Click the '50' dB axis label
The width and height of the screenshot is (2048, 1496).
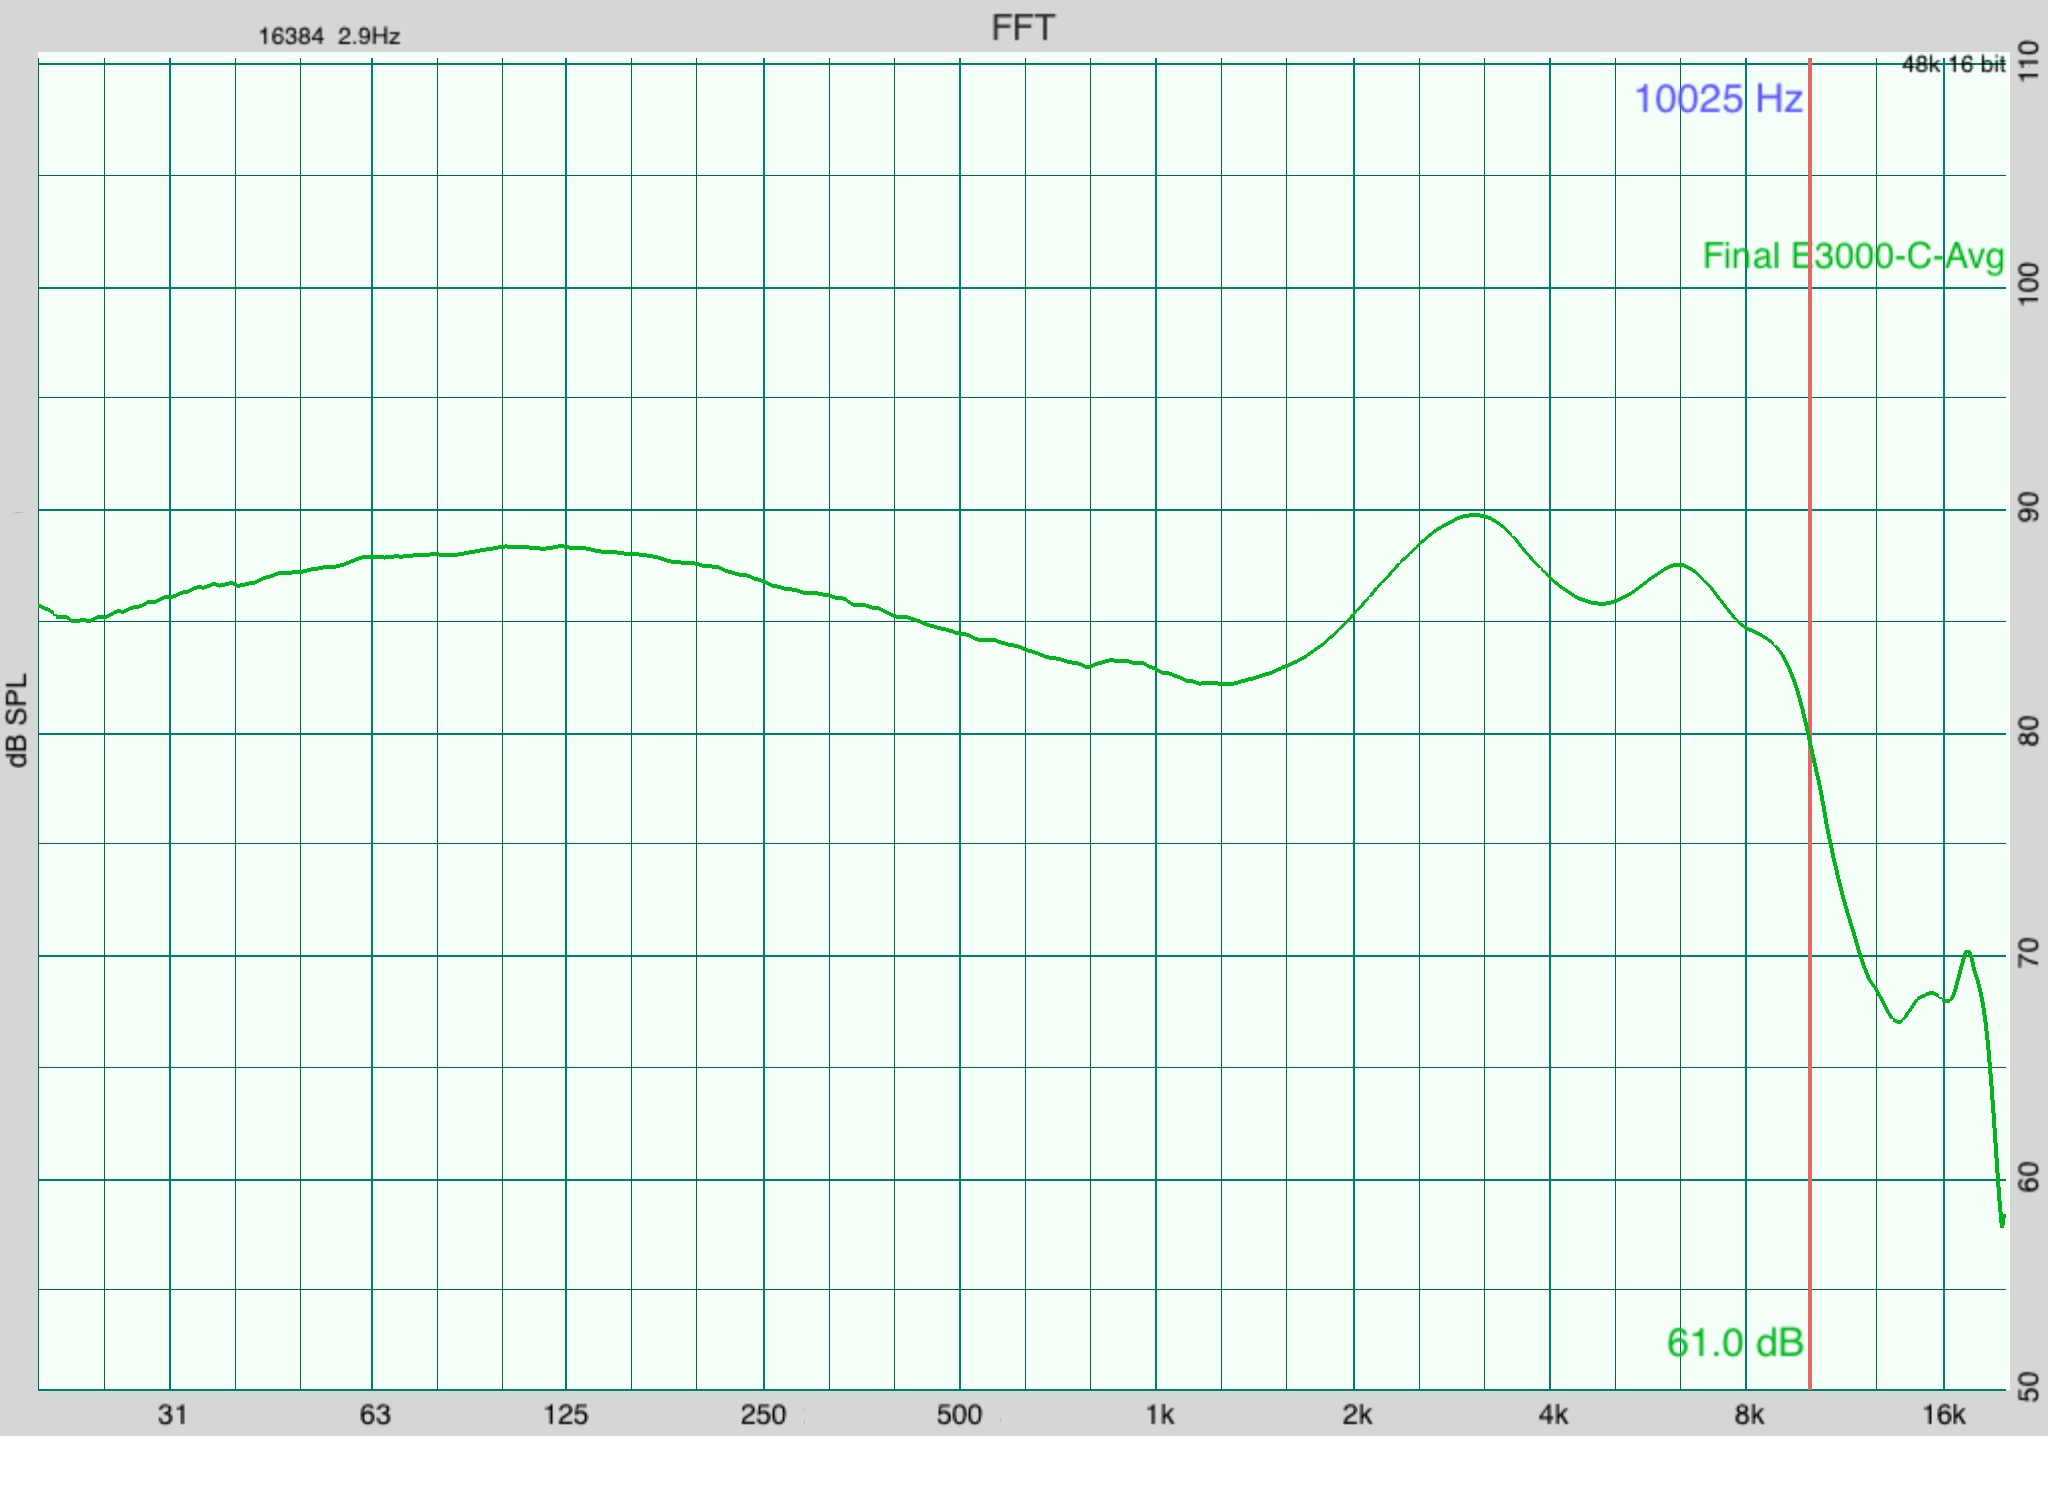pyautogui.click(x=2029, y=1387)
